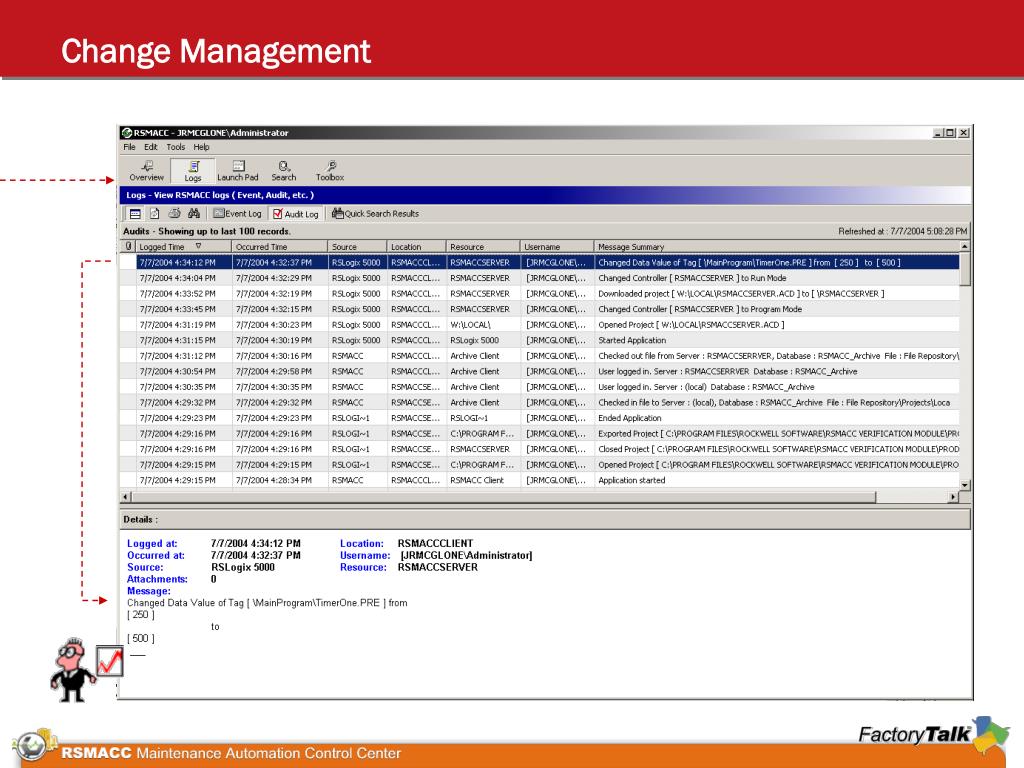Open the Tools menu
Screen dimensions: 1024x768
(176, 147)
